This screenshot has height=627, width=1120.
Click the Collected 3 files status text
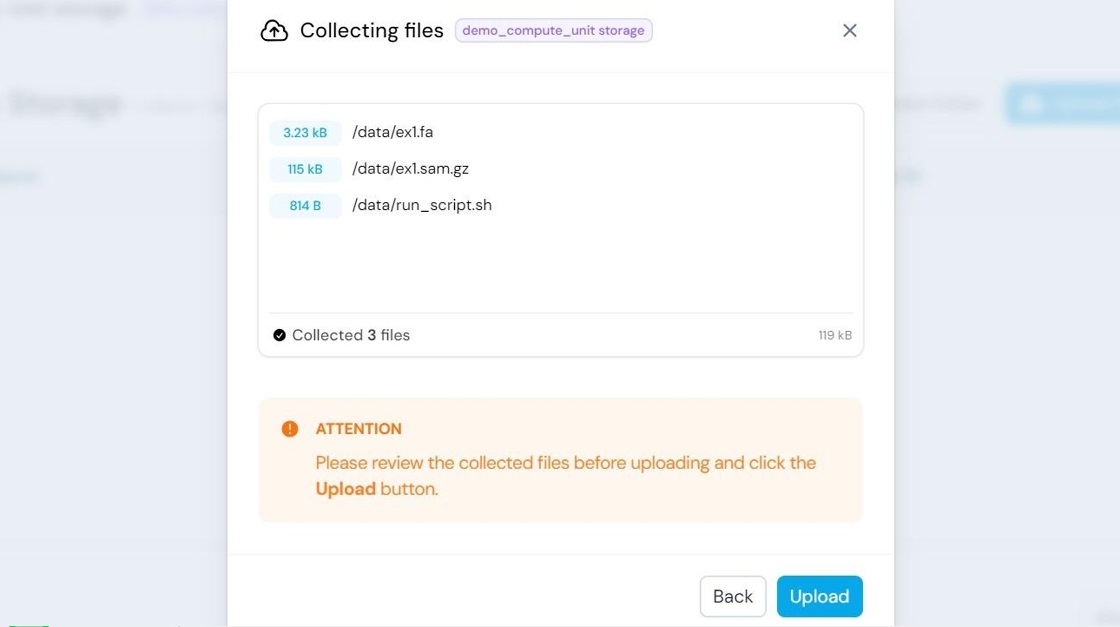coord(351,335)
